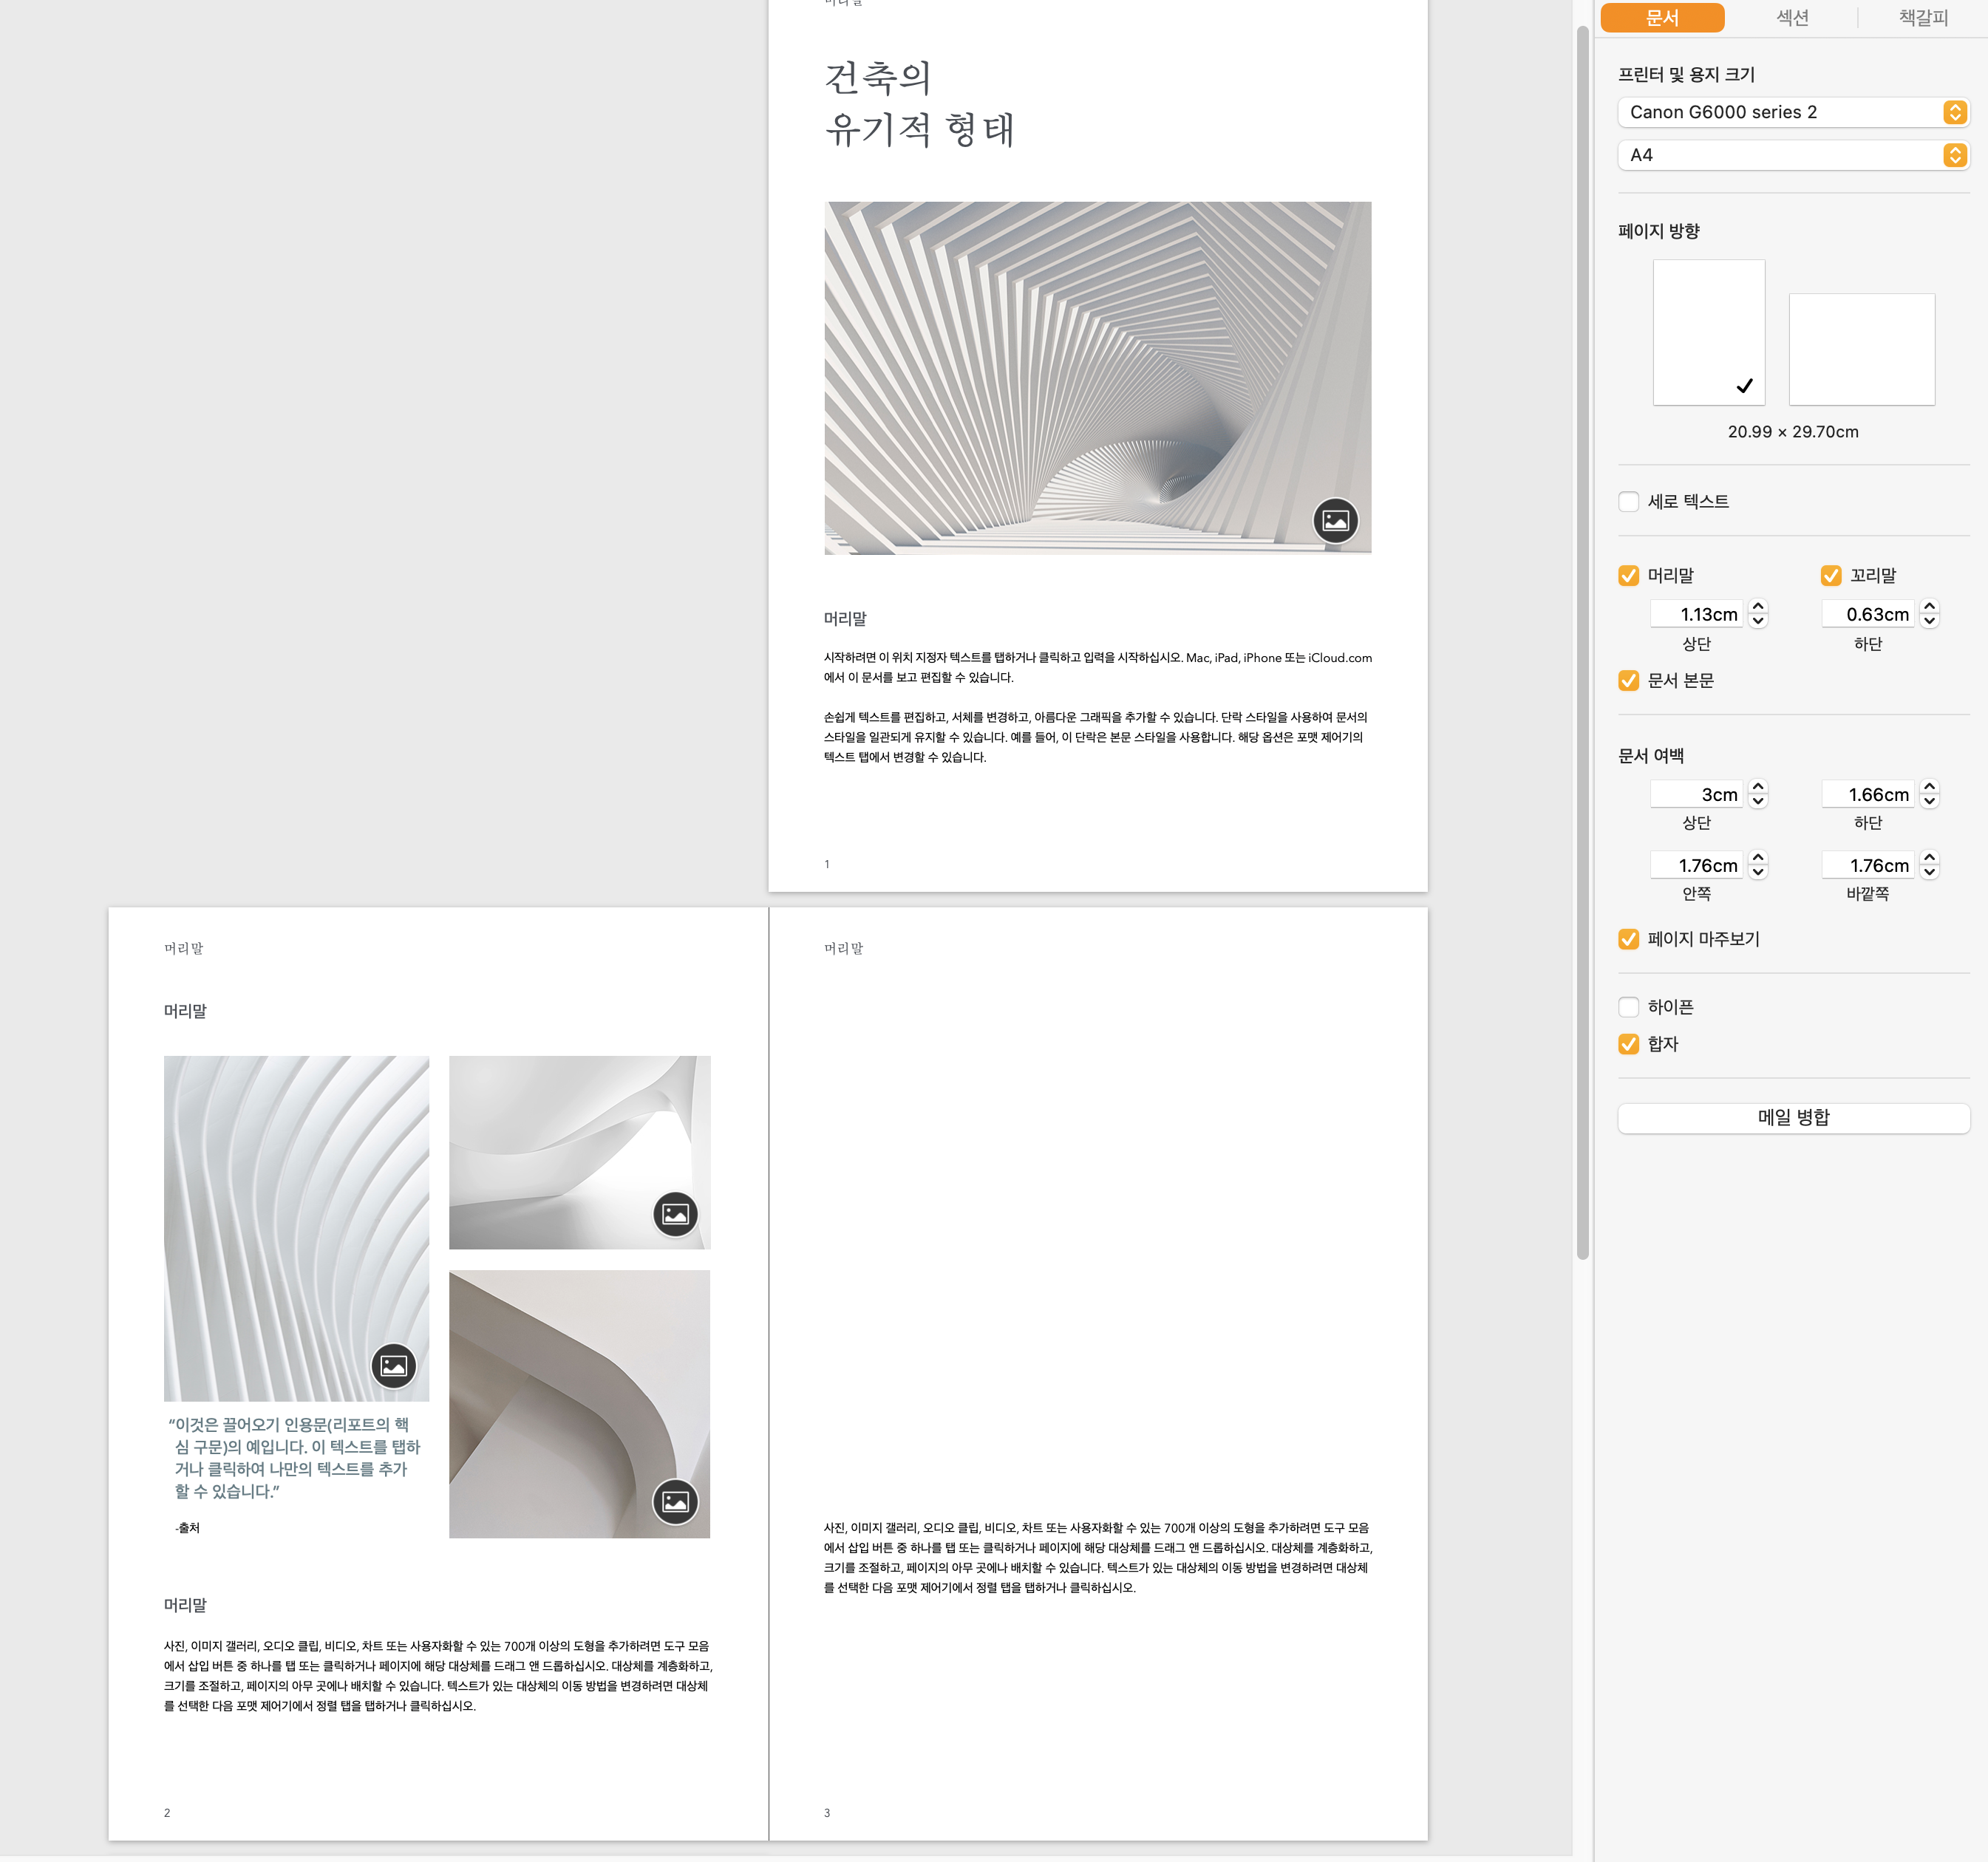Click the 메일 병합 button

pyautogui.click(x=1792, y=1117)
